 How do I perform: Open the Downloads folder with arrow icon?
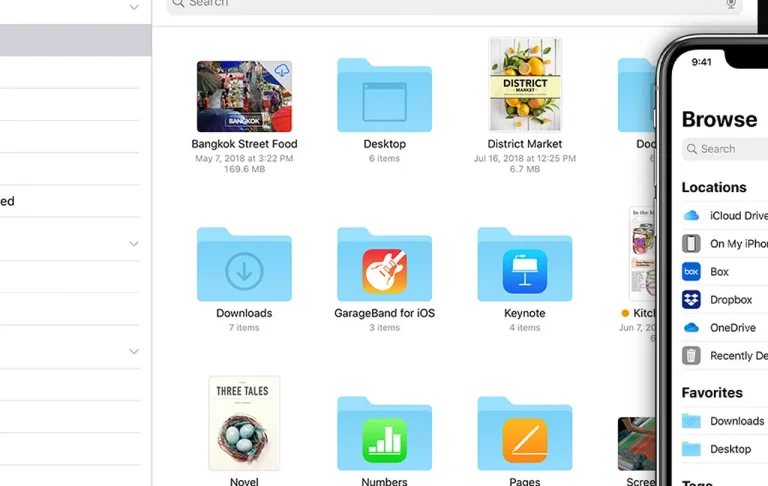244,265
